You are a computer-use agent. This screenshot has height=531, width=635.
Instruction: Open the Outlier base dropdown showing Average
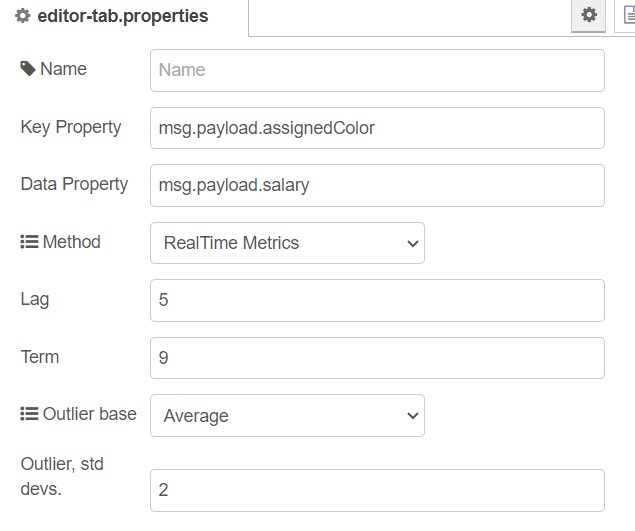[287, 415]
